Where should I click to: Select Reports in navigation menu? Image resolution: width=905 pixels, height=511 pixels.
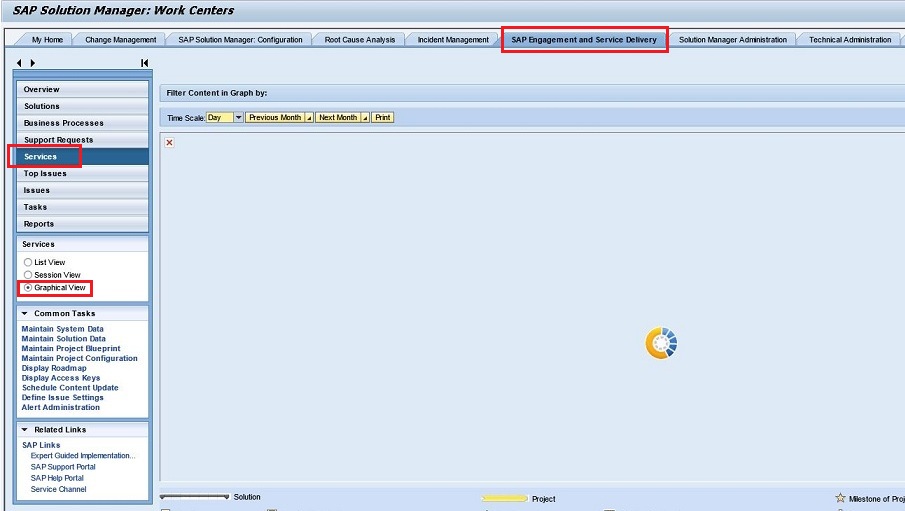click(83, 223)
